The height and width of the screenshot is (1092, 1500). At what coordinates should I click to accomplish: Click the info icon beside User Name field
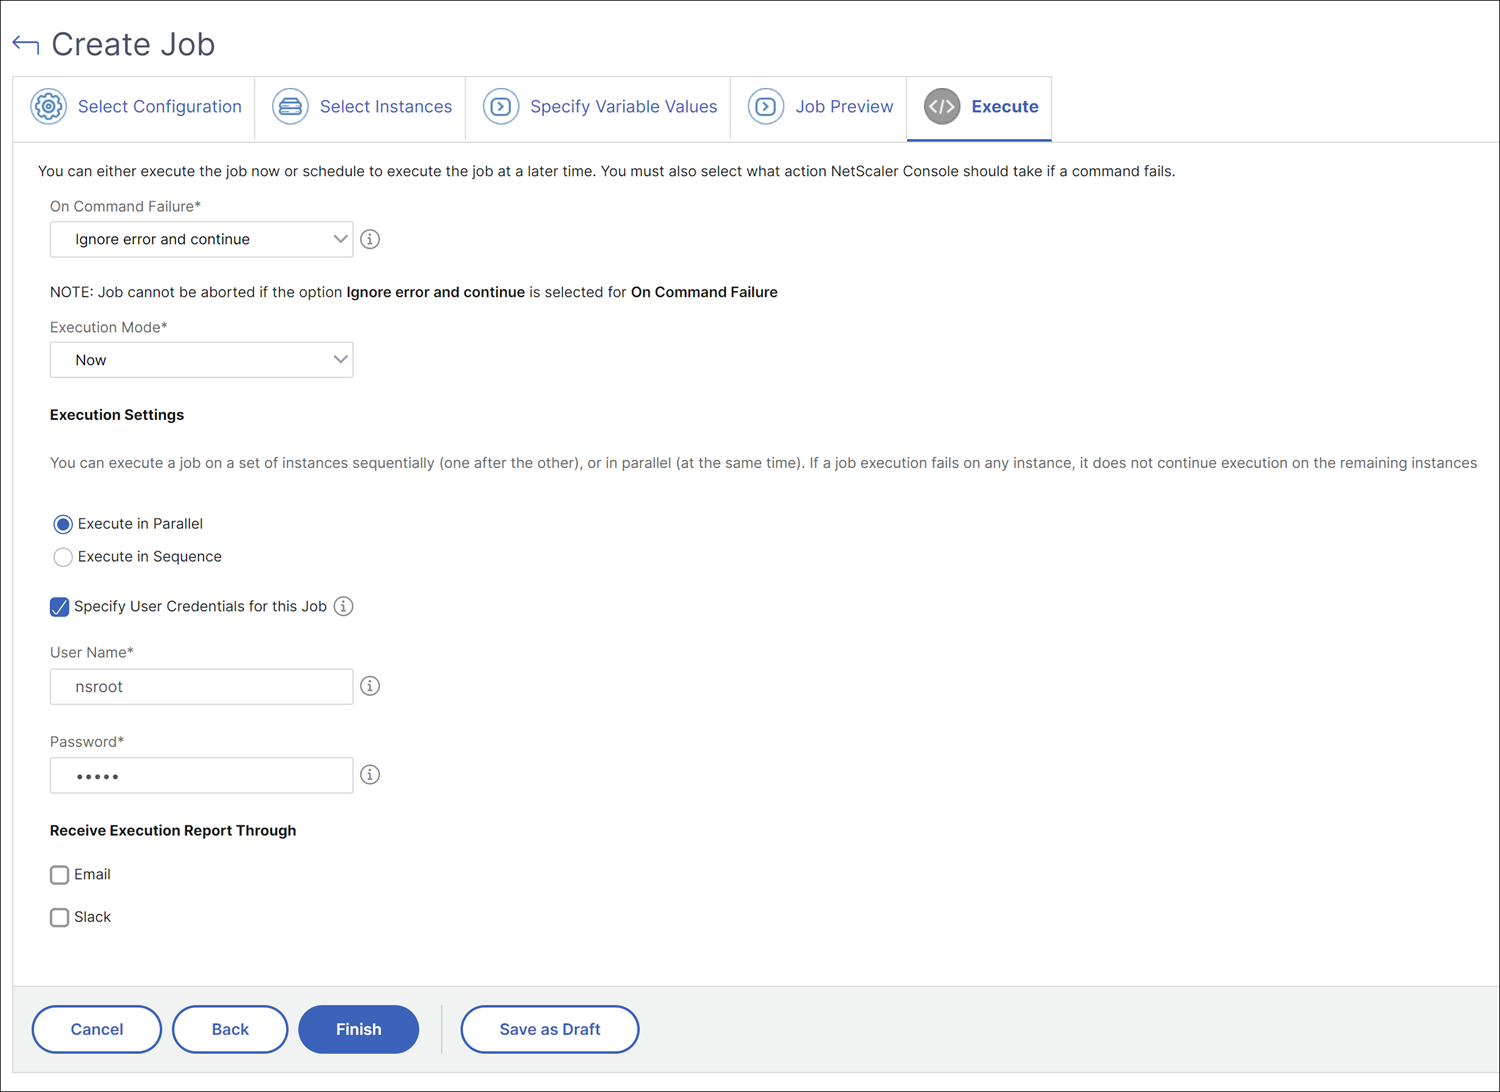pyautogui.click(x=370, y=686)
